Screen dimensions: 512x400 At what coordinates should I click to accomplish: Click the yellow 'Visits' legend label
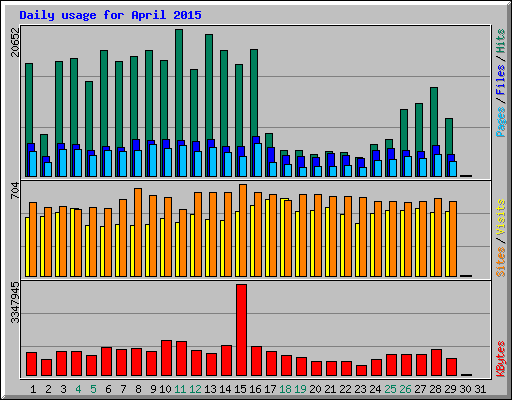[501, 217]
